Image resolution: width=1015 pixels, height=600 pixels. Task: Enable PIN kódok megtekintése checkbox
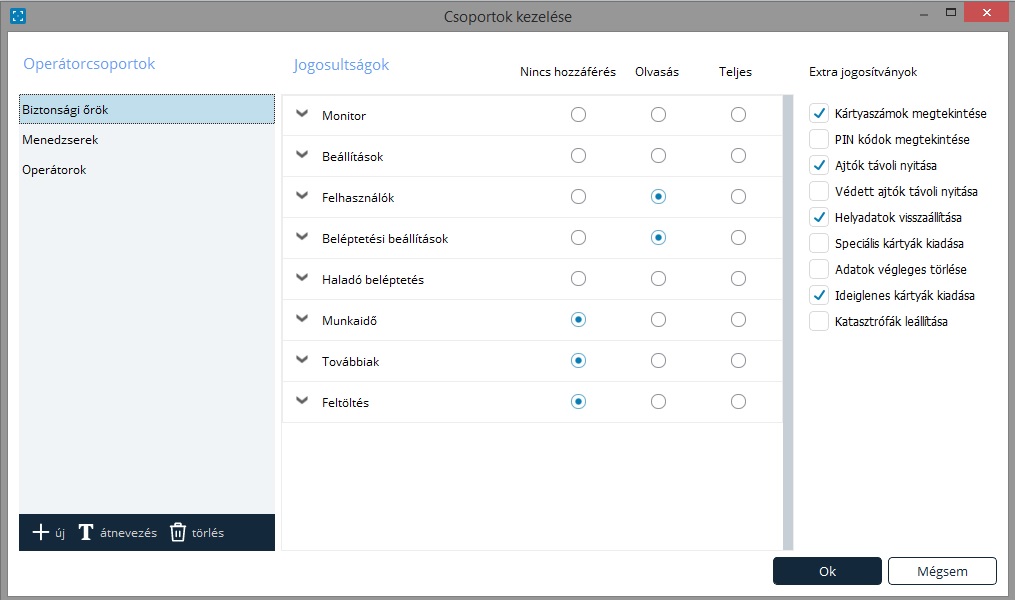[x=819, y=139]
